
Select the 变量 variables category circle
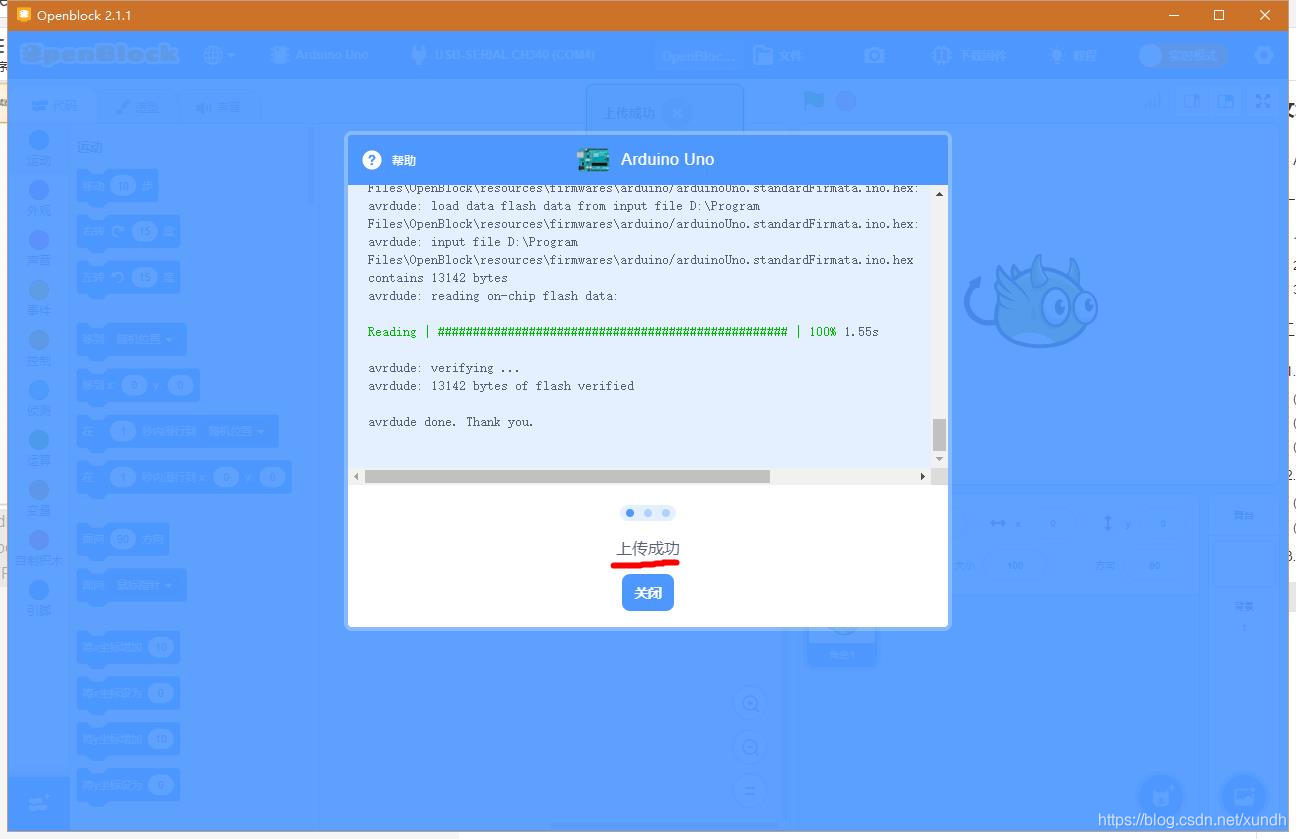39,490
